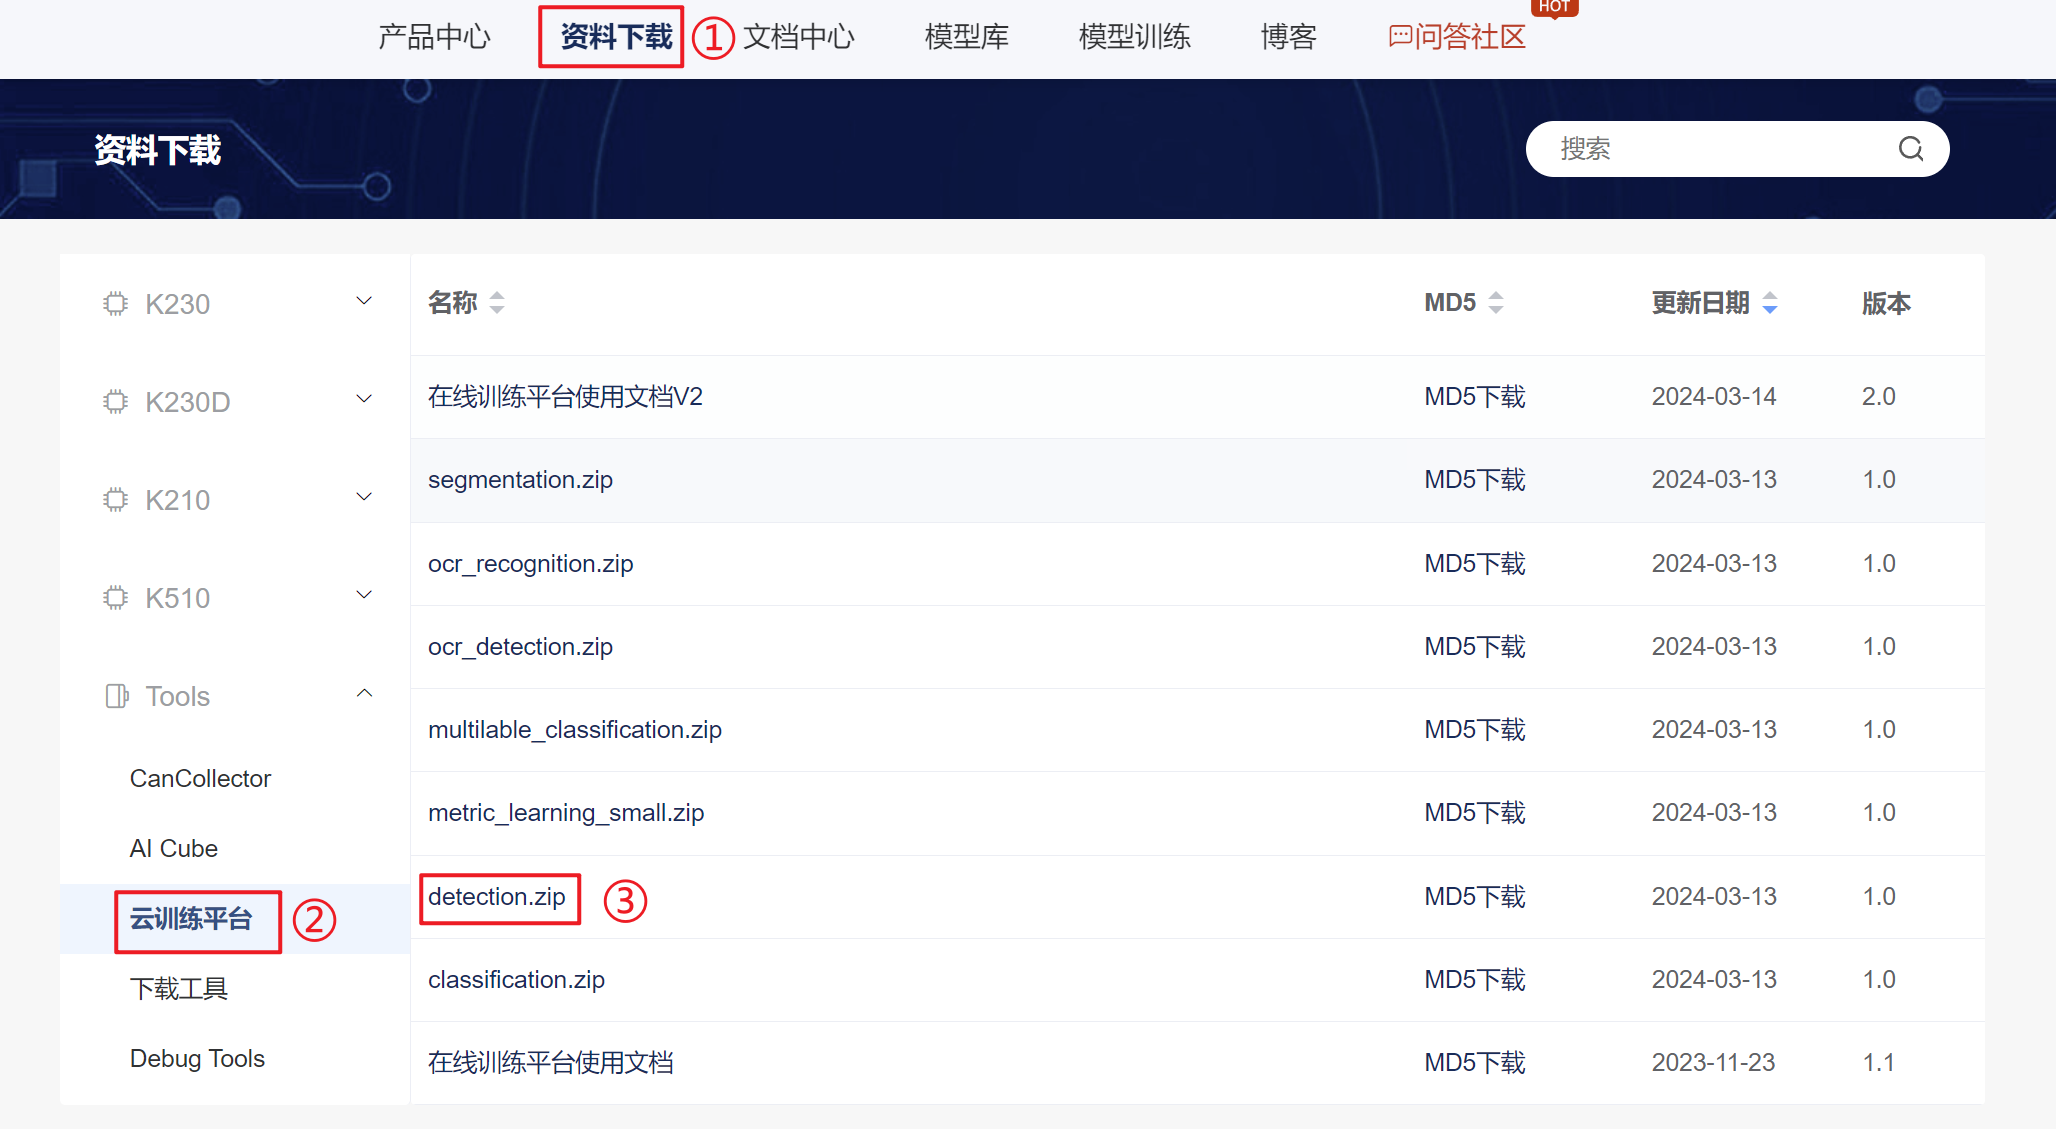
Task: Sort by 名称 column arrows
Action: (x=497, y=302)
